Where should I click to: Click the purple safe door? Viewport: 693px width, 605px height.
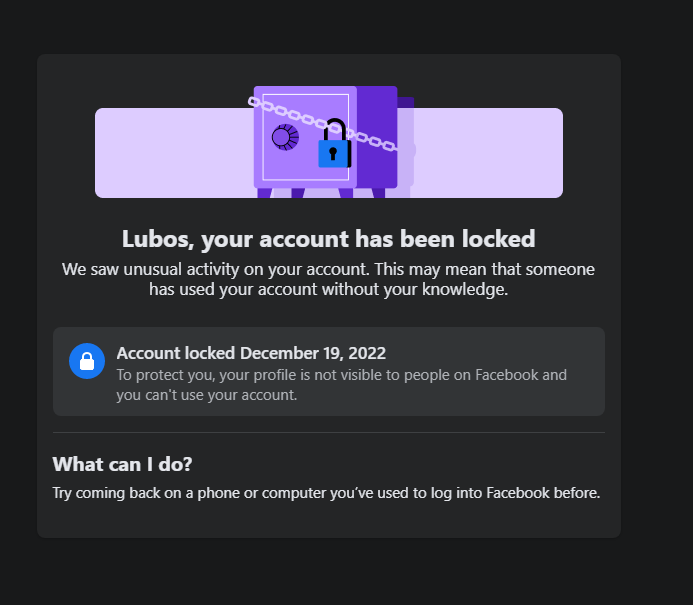click(x=303, y=165)
